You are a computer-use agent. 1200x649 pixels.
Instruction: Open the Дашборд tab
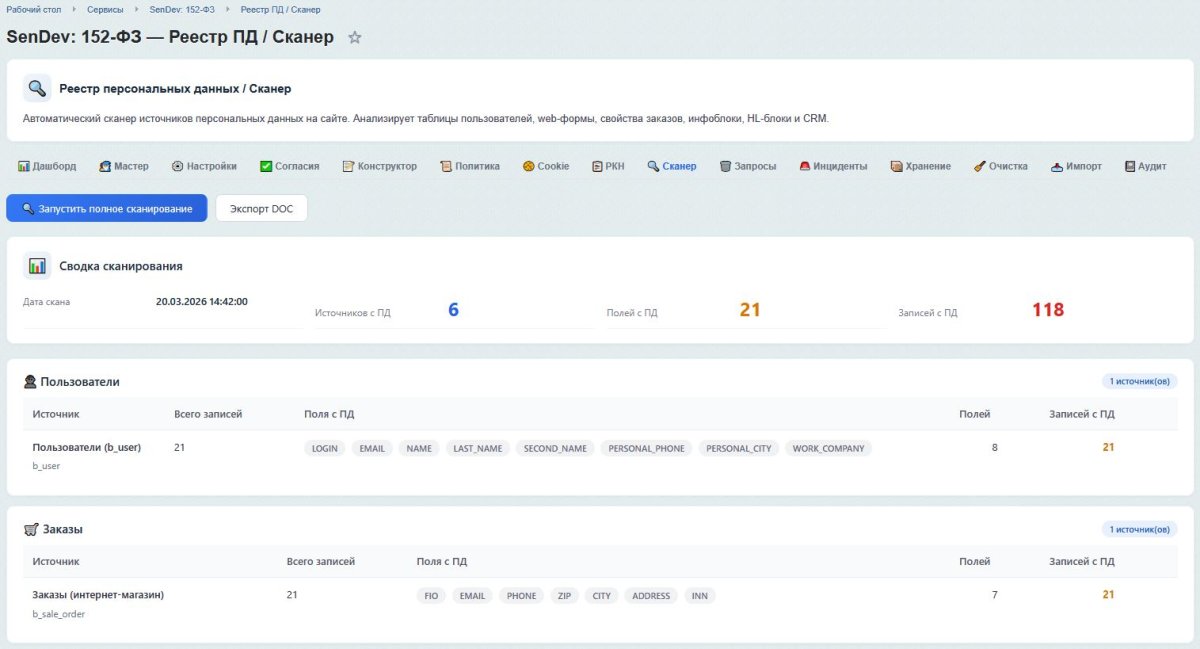pyautogui.click(x=47, y=166)
